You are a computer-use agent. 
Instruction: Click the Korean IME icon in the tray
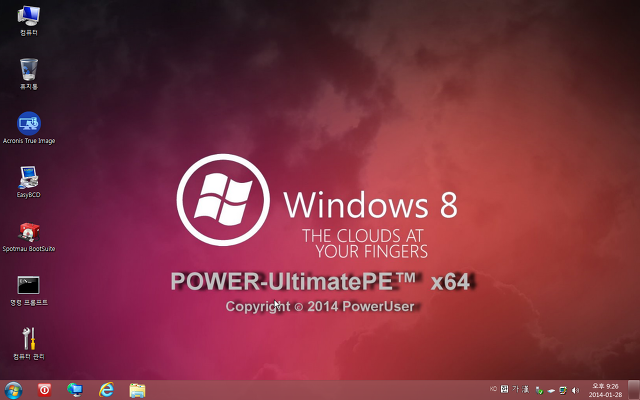coord(504,389)
